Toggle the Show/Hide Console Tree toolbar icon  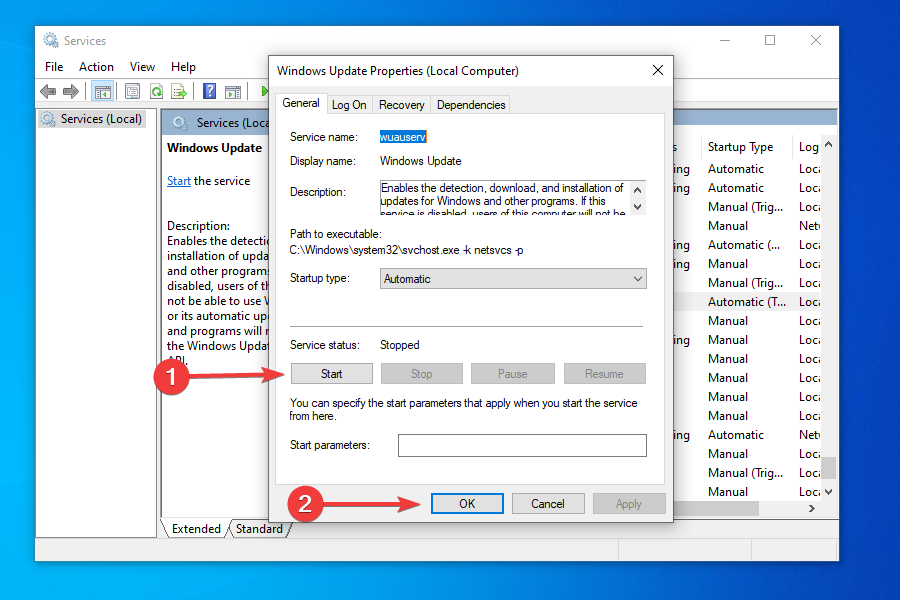(x=102, y=91)
